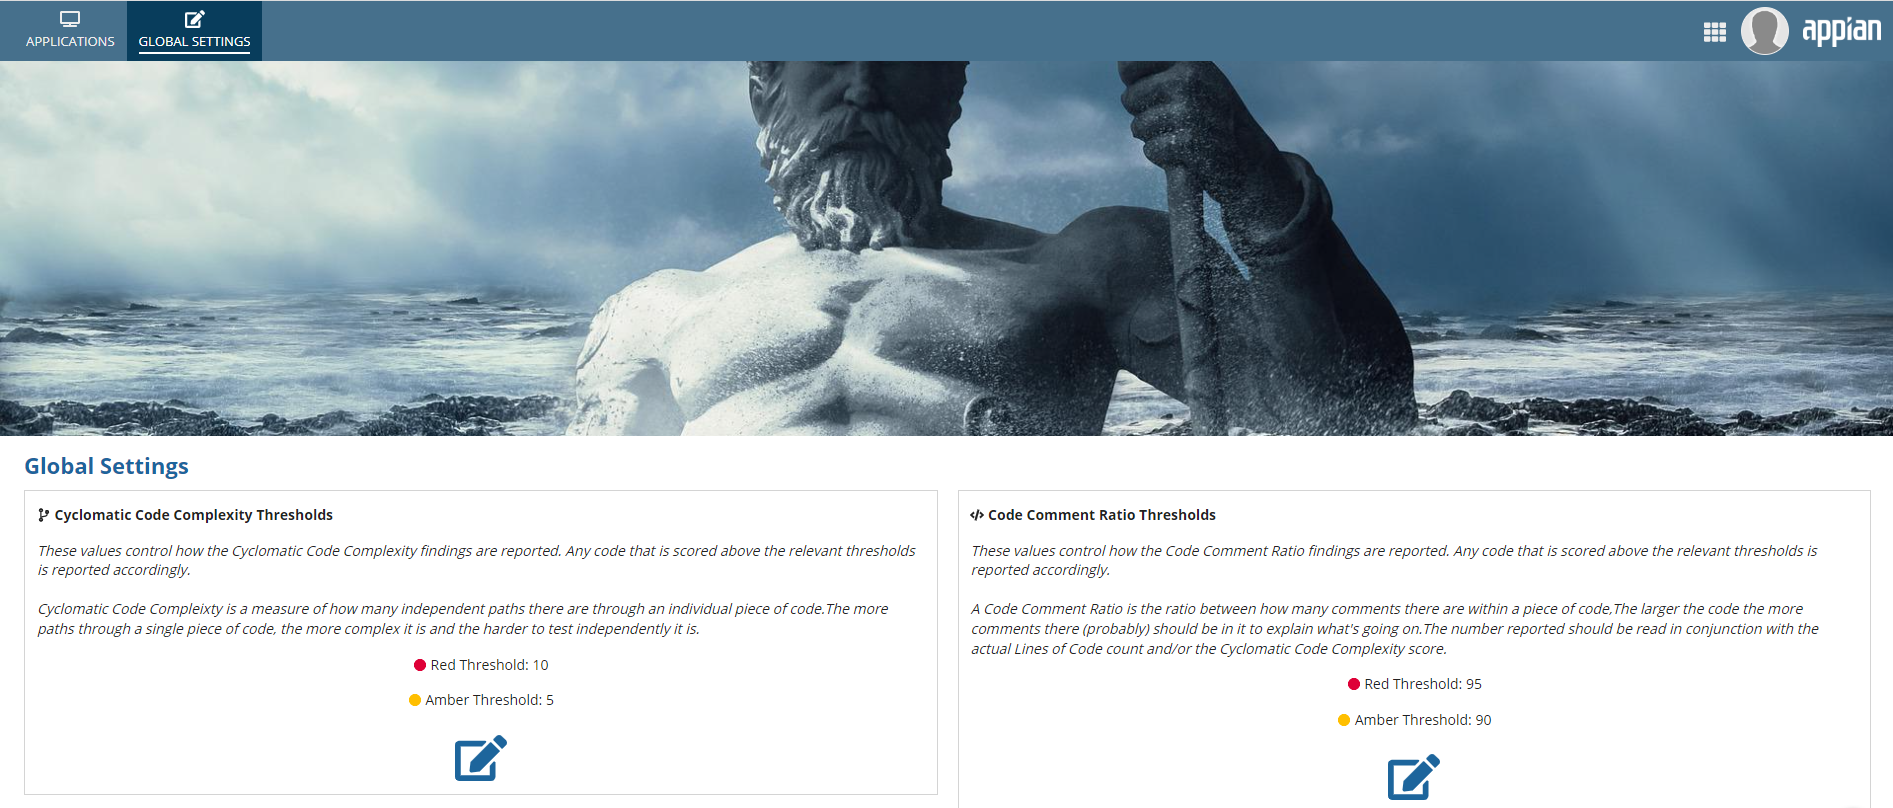Select the Global Settings tab

pyautogui.click(x=194, y=31)
